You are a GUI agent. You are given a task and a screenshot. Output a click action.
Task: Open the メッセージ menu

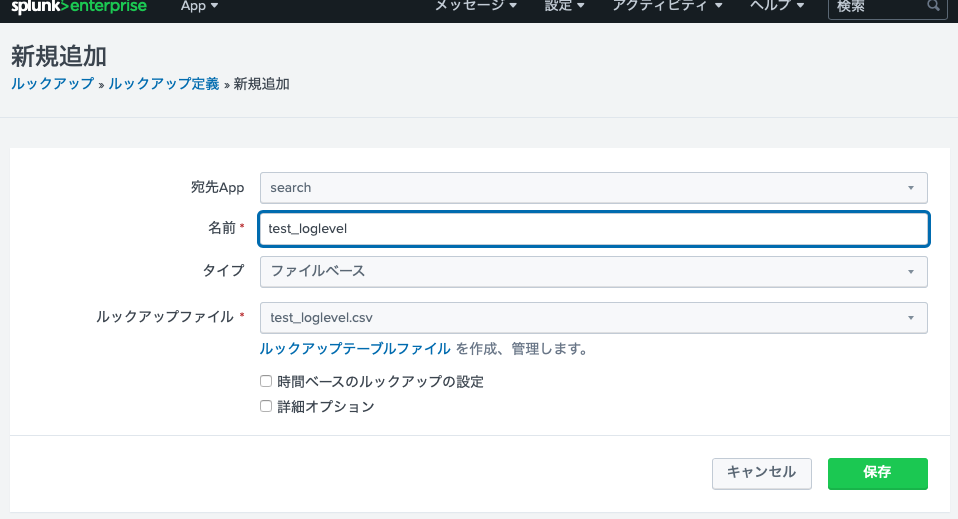point(475,6)
